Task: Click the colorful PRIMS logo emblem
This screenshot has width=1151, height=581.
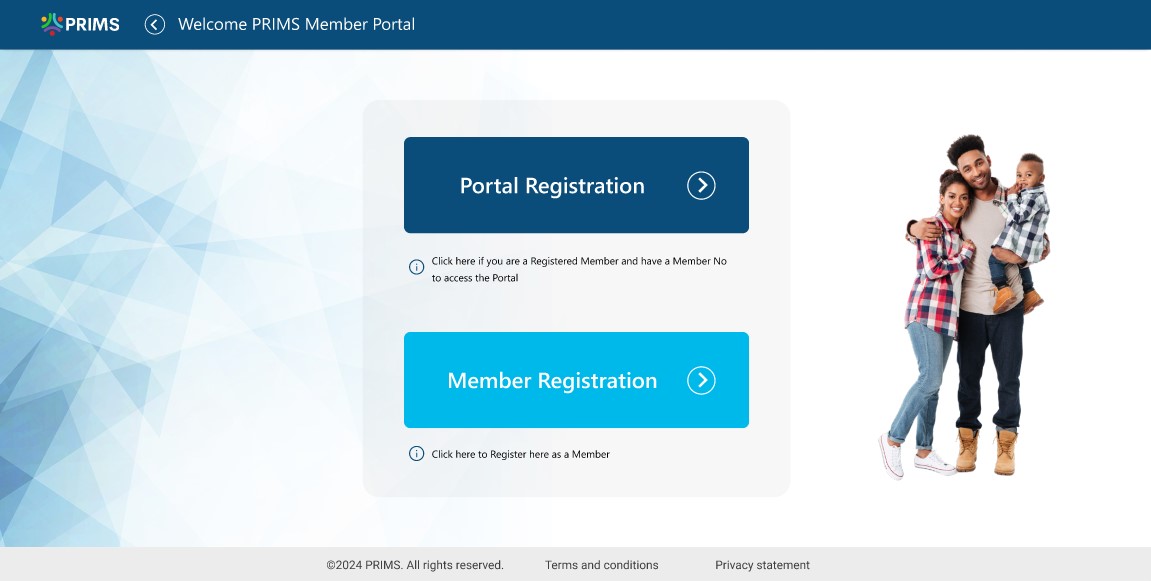Action: point(51,24)
